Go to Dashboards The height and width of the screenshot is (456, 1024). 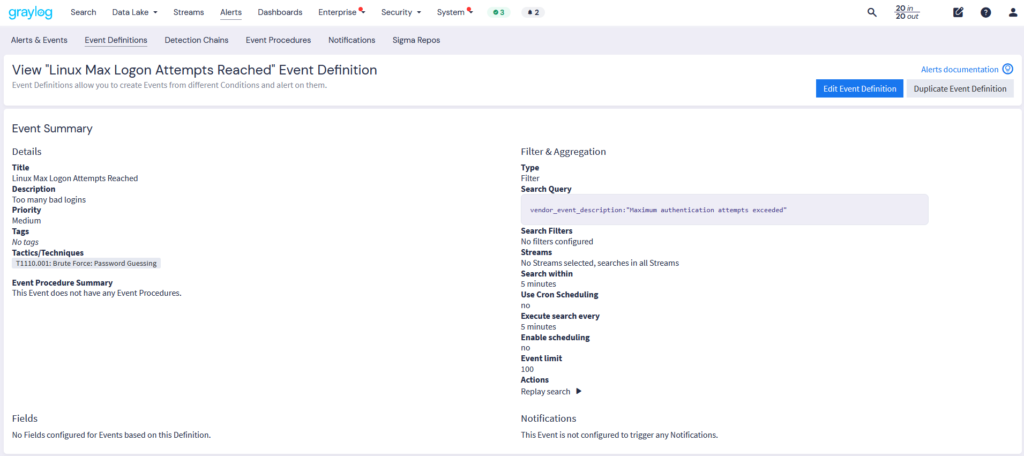pos(280,12)
